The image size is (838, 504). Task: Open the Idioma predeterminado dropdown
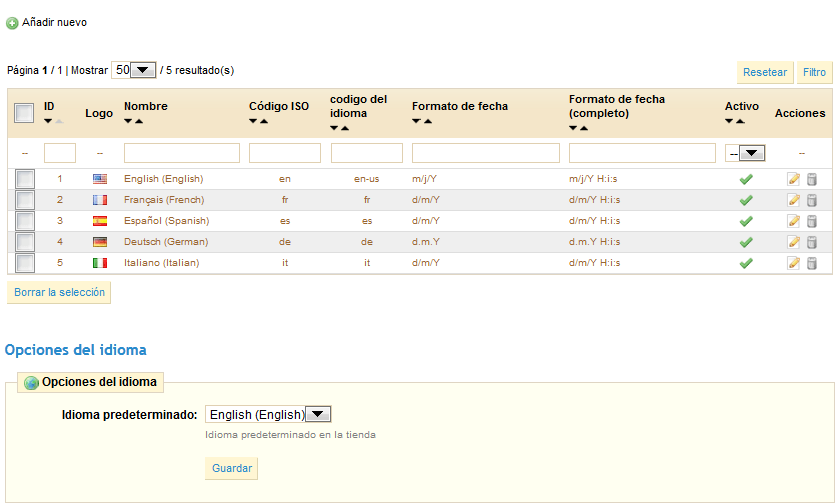(268, 414)
